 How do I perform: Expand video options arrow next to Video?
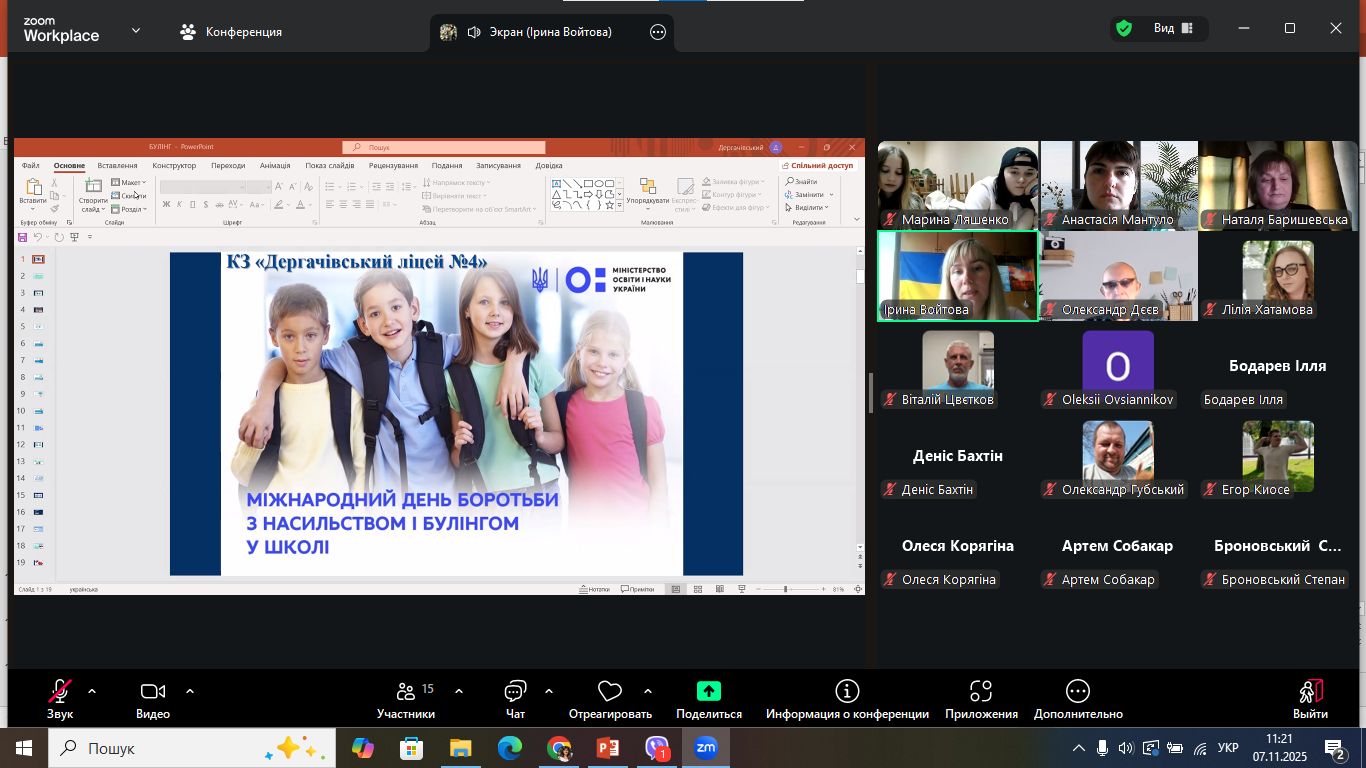coord(190,691)
